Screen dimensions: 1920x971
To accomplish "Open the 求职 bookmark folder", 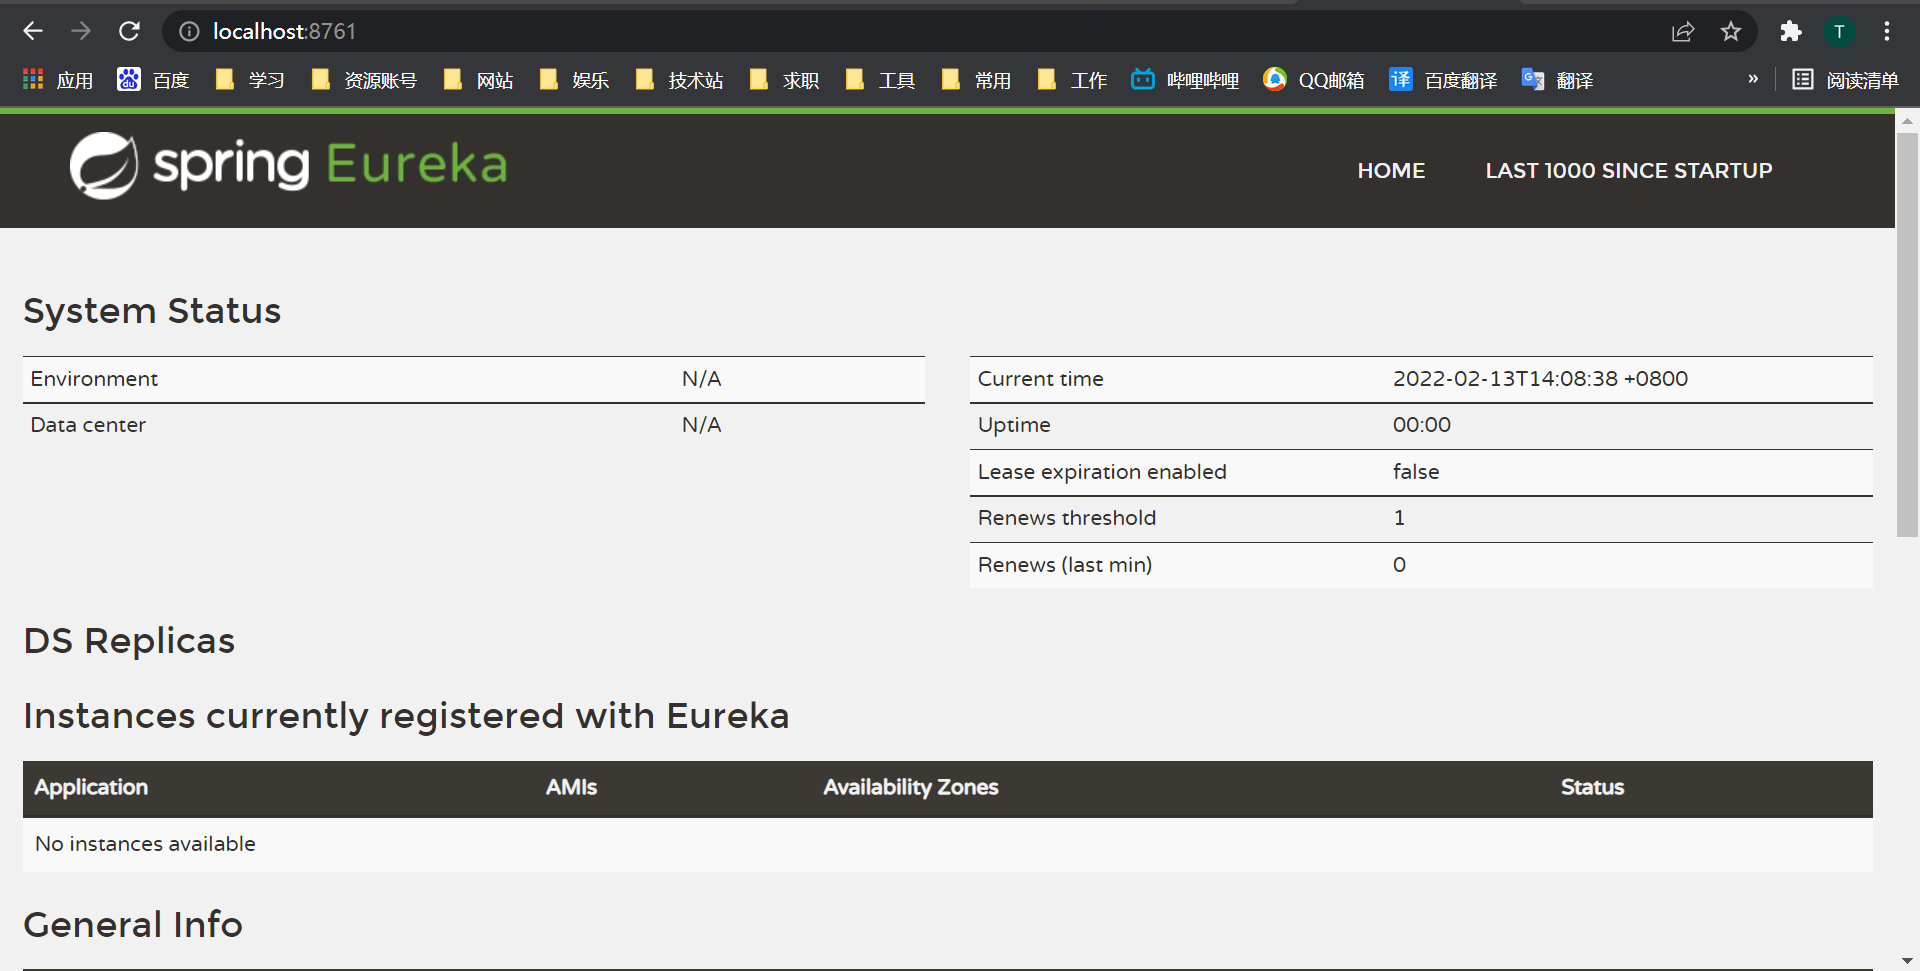I will [784, 80].
